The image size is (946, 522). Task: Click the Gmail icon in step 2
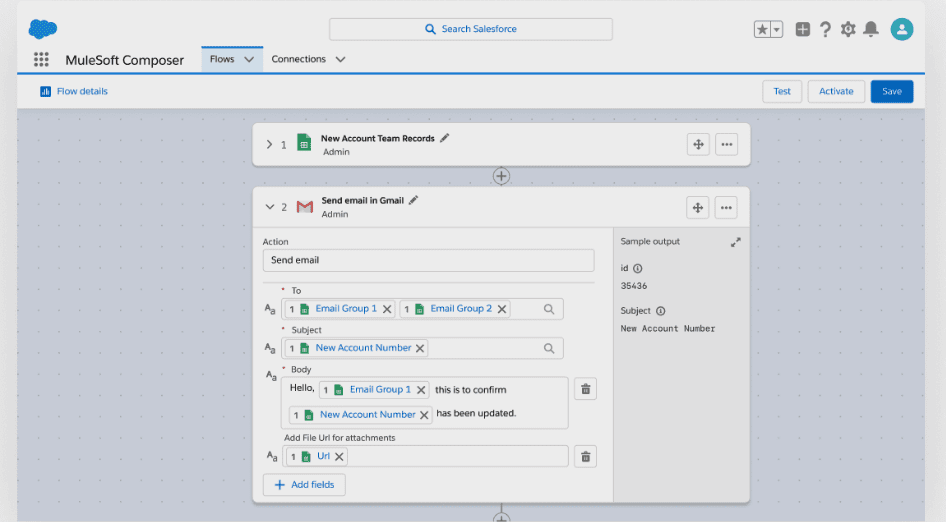click(x=305, y=207)
